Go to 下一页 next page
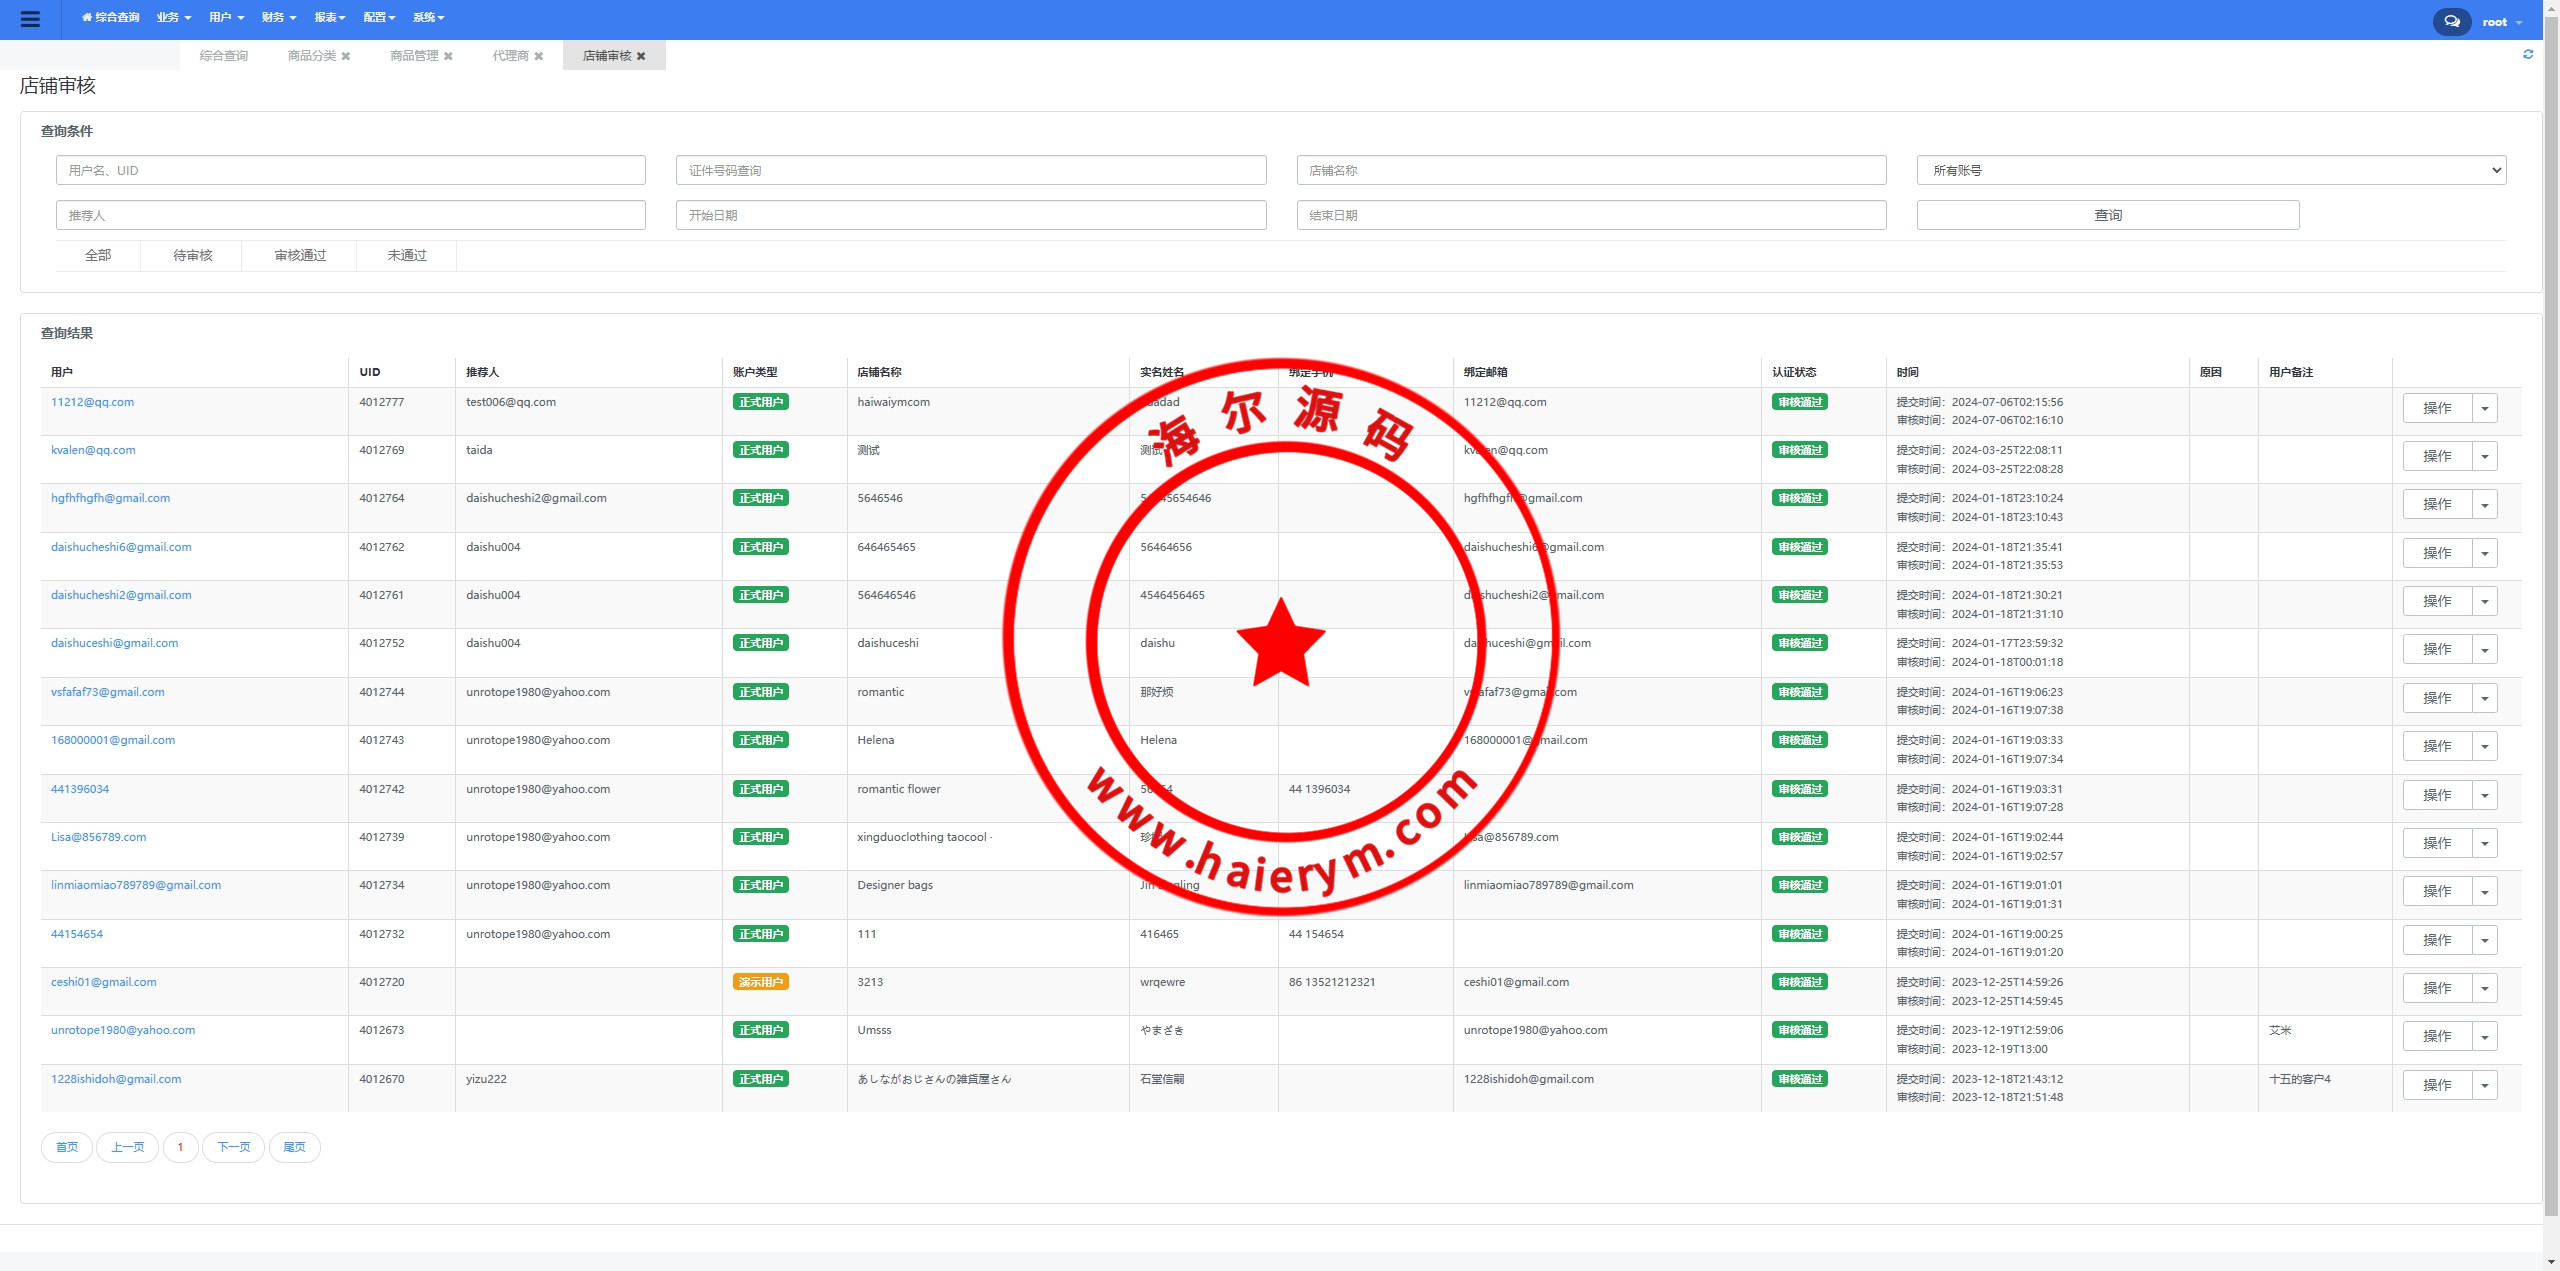Image resolution: width=2560 pixels, height=1271 pixels. [233, 1147]
